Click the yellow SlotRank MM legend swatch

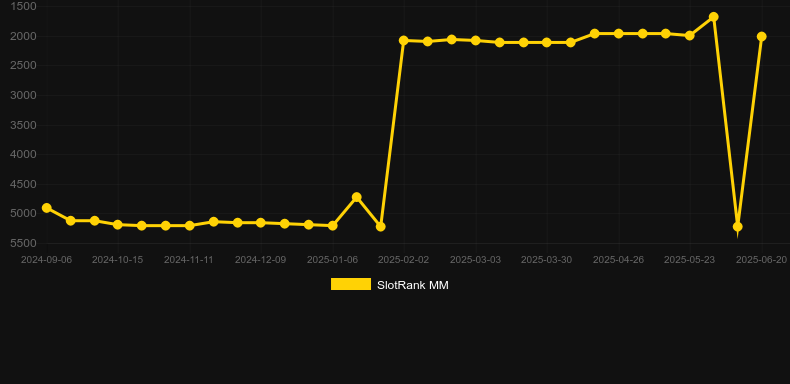tap(351, 284)
